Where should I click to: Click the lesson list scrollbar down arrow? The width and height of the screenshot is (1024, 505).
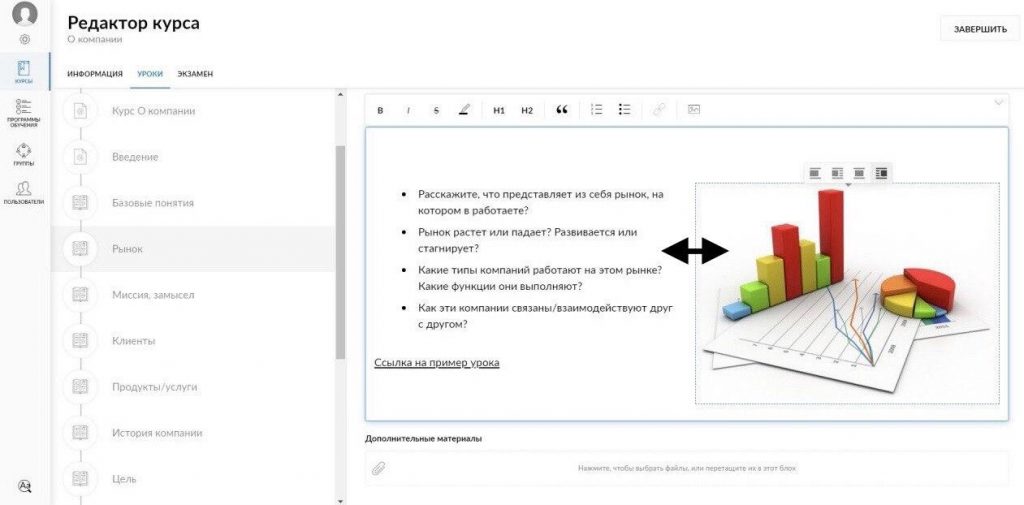[x=340, y=500]
